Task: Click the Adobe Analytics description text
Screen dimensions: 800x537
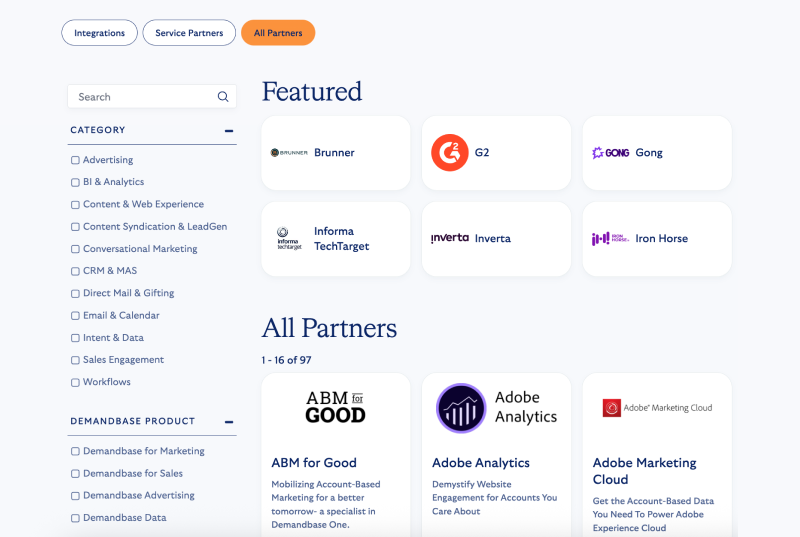Action: pos(494,497)
